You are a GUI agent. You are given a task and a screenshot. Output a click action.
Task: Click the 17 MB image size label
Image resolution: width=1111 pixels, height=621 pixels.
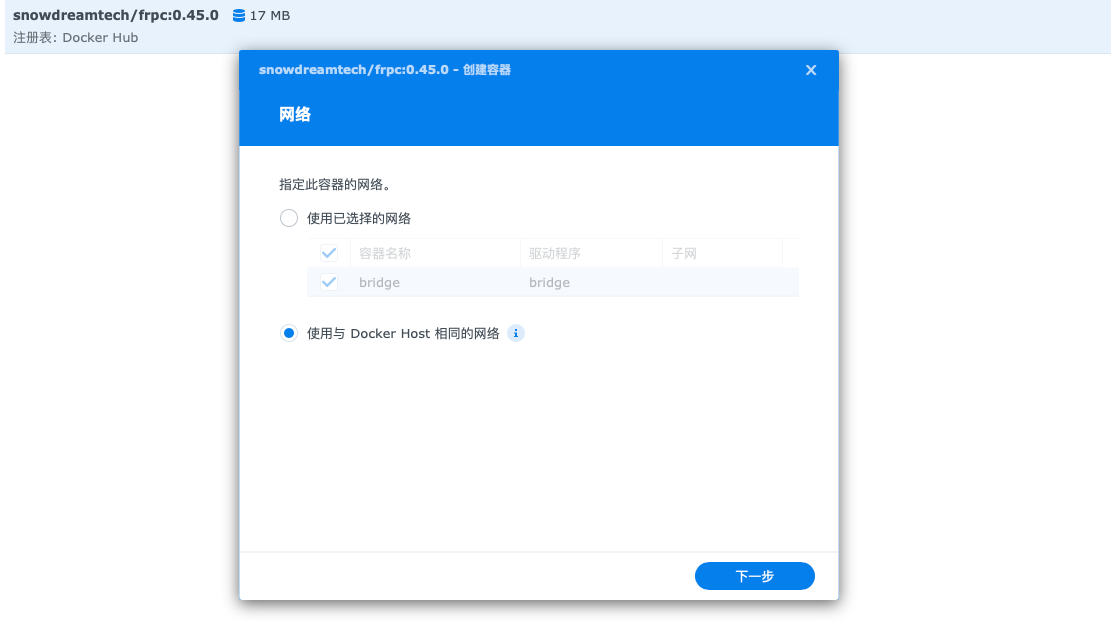(x=270, y=16)
